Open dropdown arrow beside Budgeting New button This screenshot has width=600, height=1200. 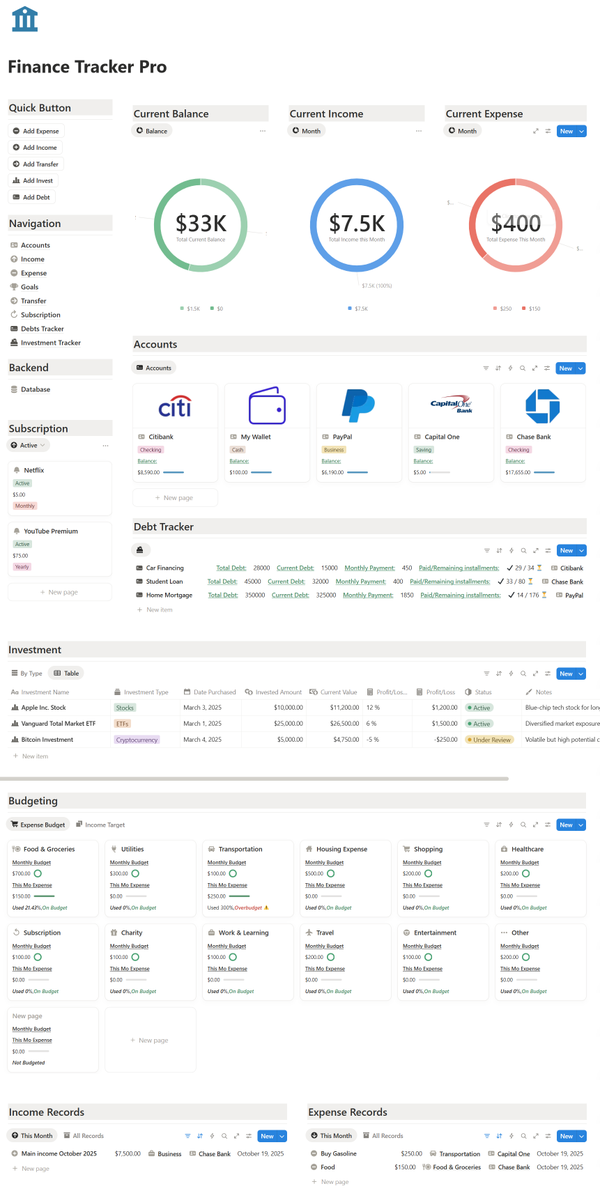[x=581, y=825]
